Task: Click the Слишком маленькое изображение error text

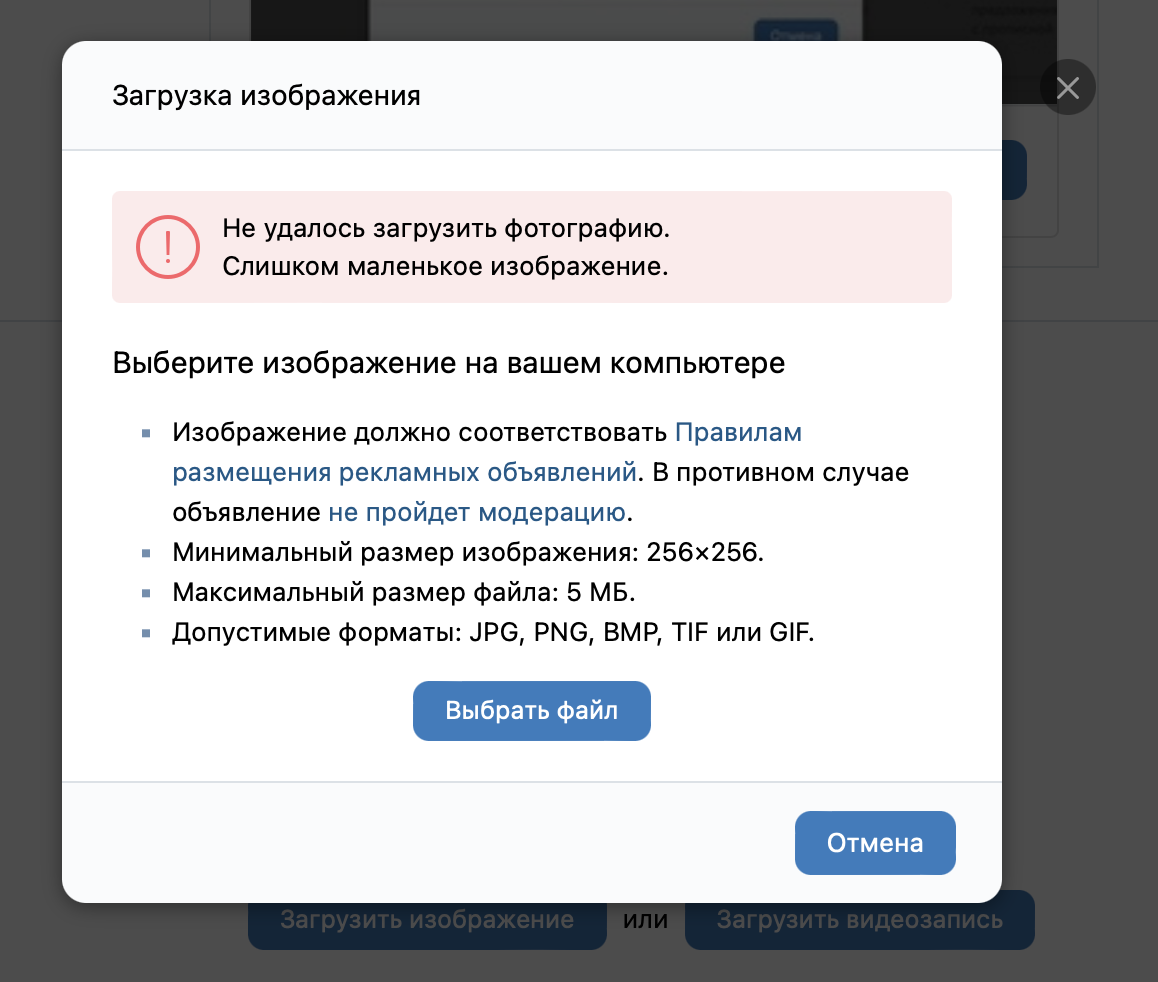Action: click(445, 266)
